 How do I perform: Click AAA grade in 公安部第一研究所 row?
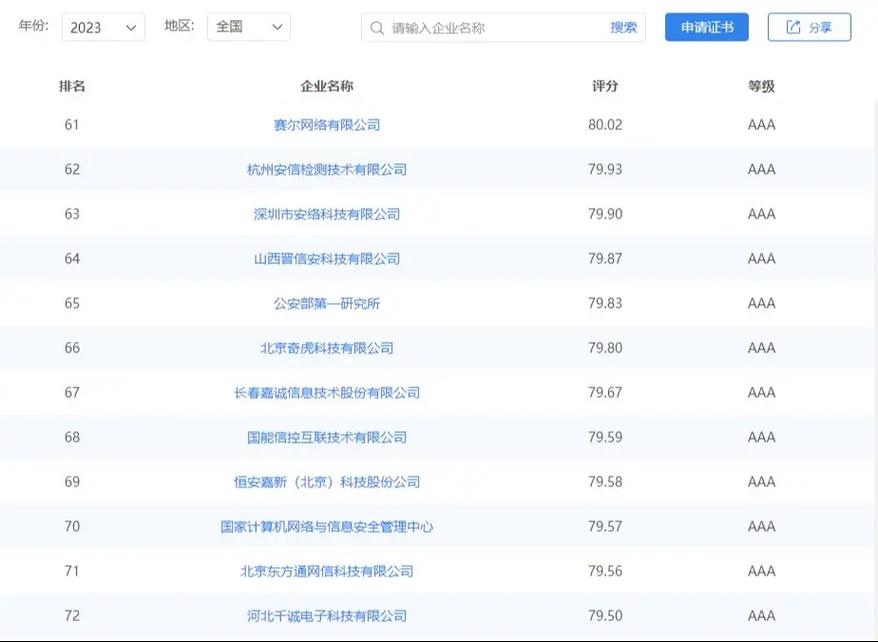click(x=762, y=303)
